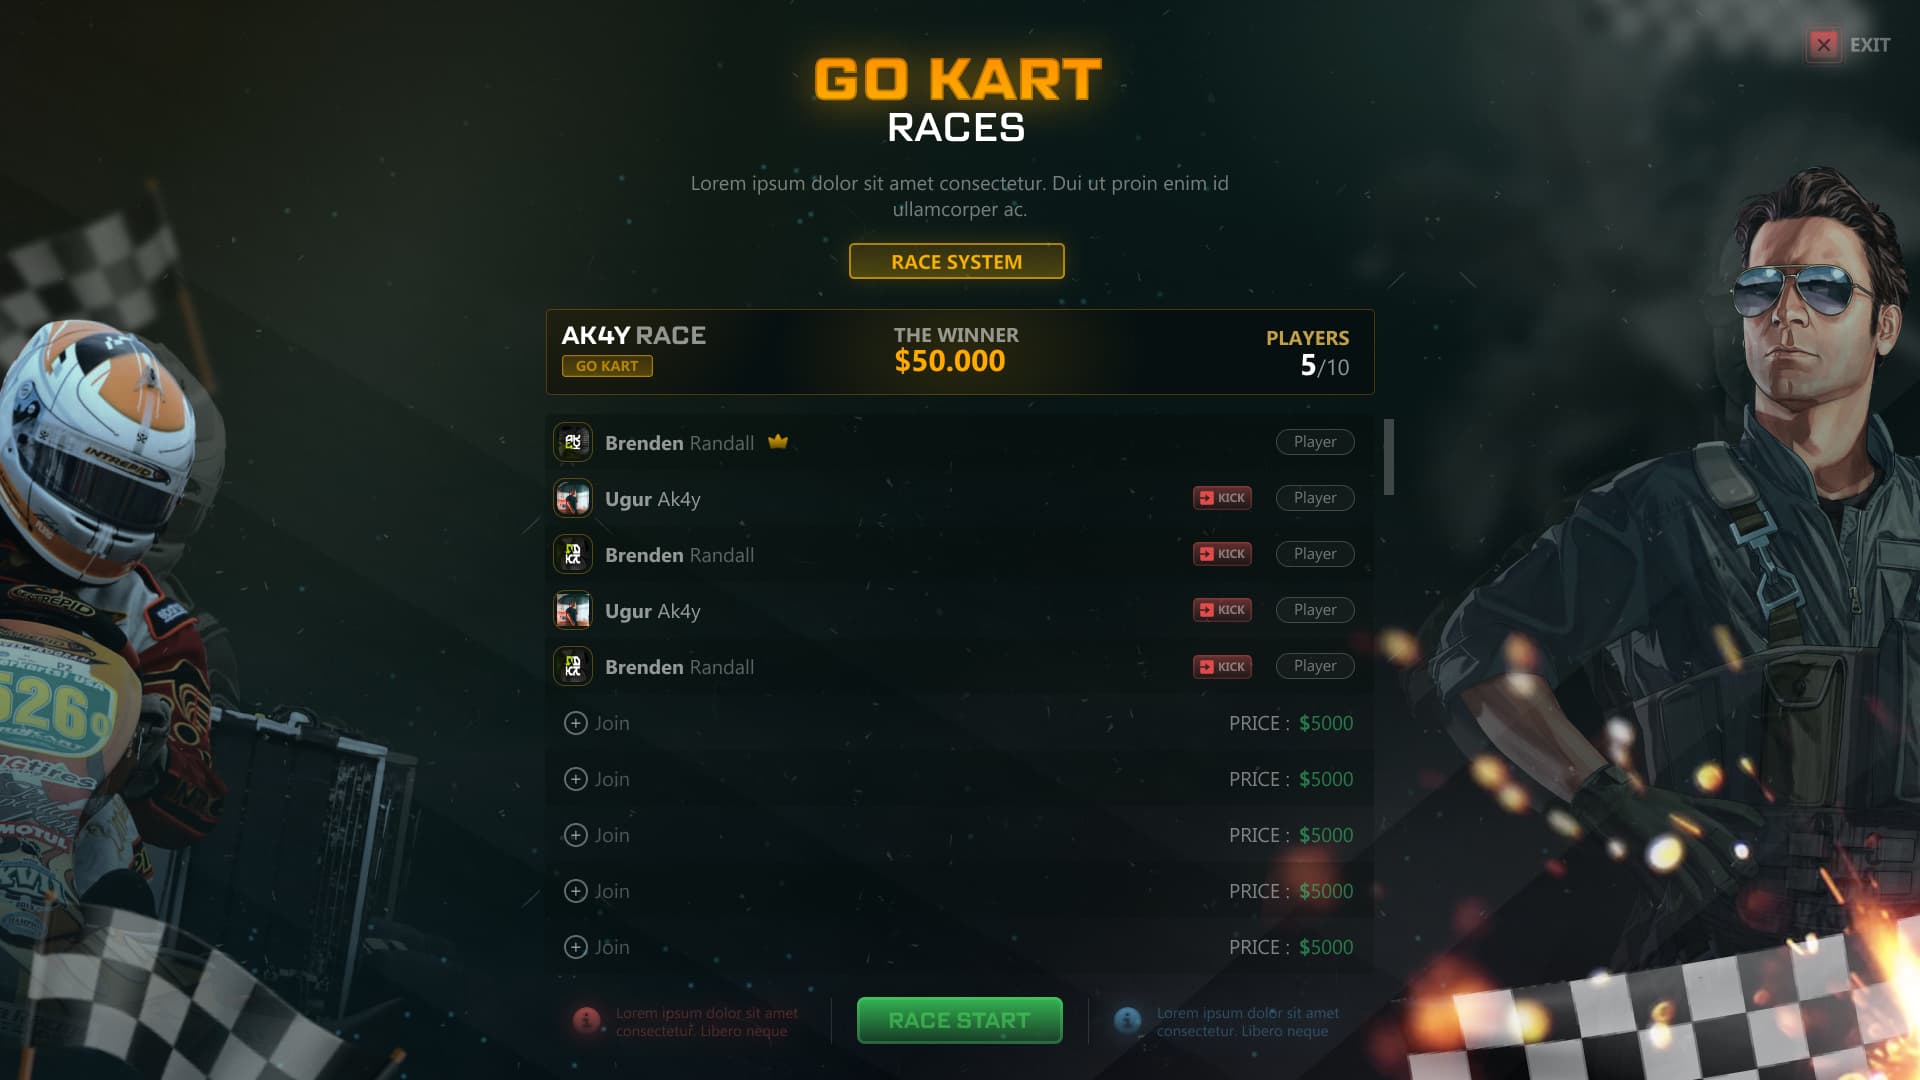Kick the second Brenden Randall entry
This screenshot has width=1920, height=1080.
1222,554
